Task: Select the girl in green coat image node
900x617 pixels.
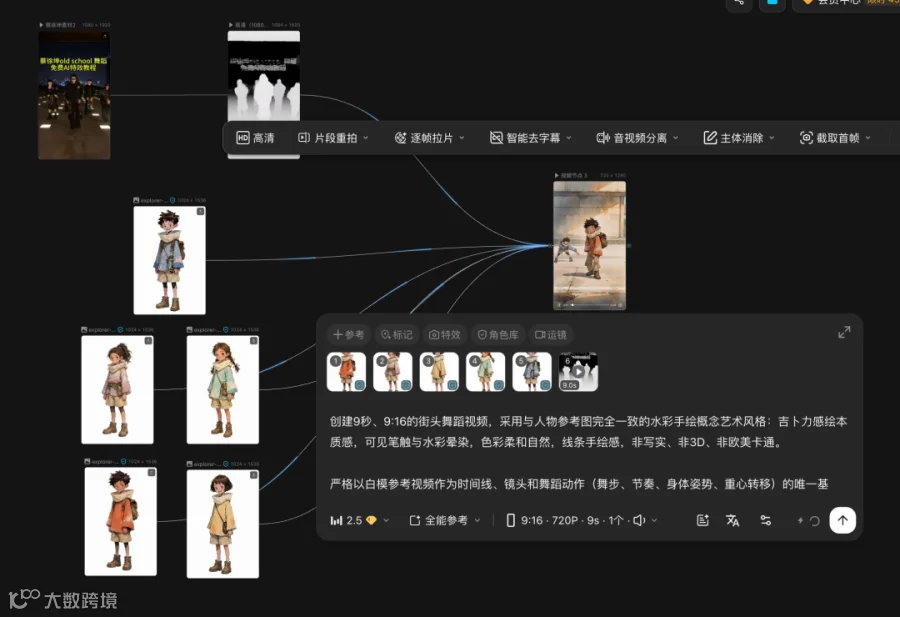Action: click(x=223, y=390)
